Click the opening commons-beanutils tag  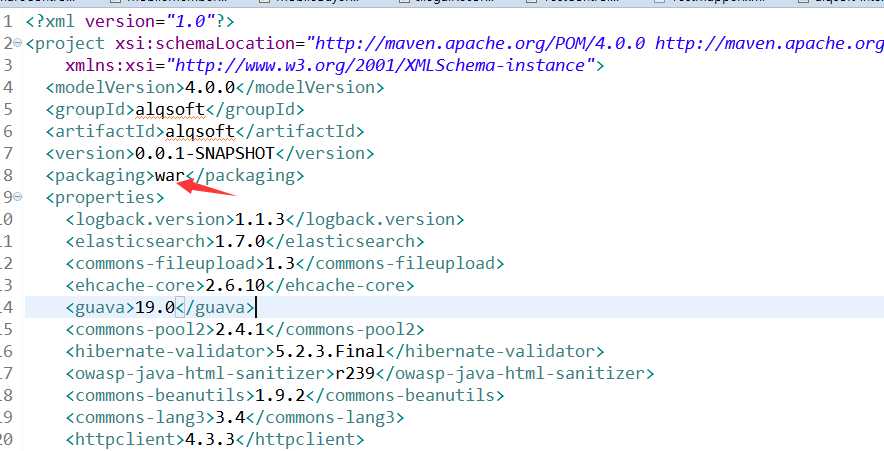(x=160, y=395)
